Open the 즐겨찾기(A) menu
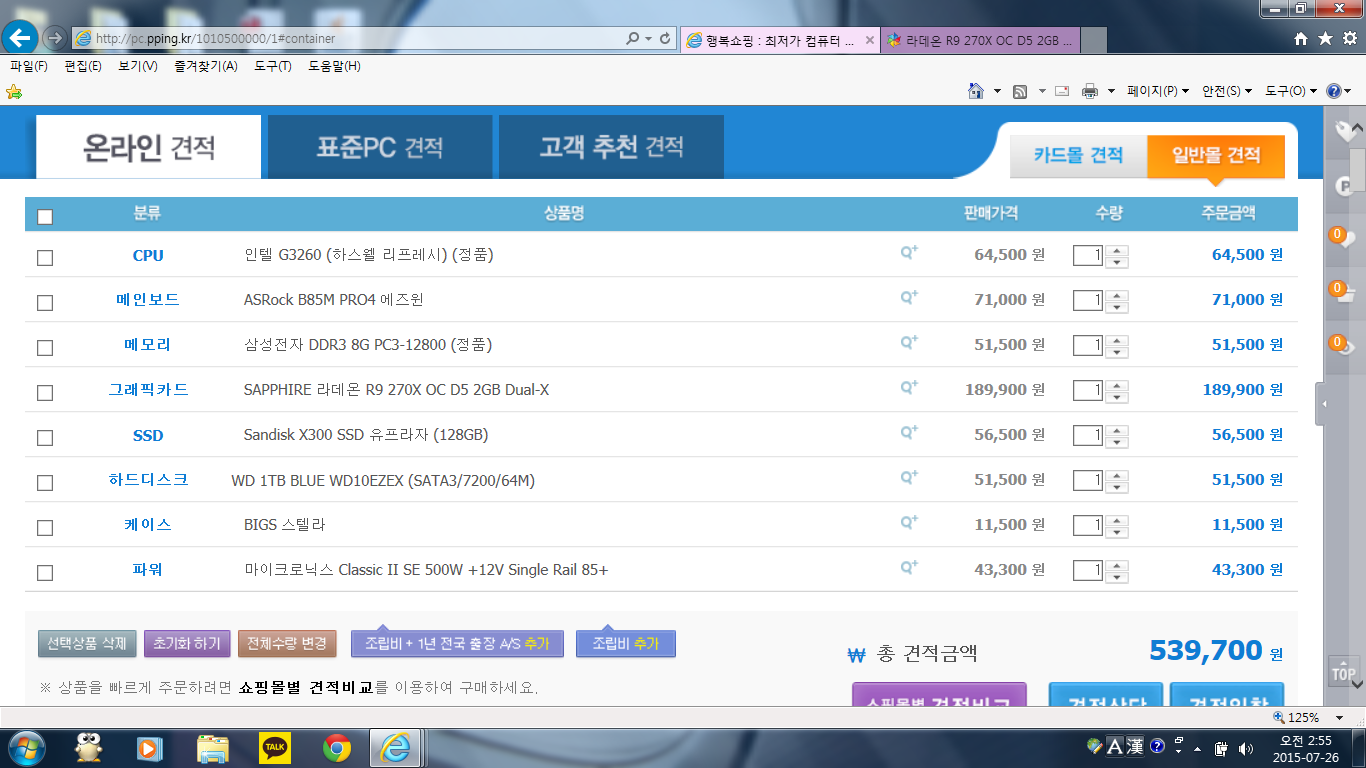 click(205, 66)
